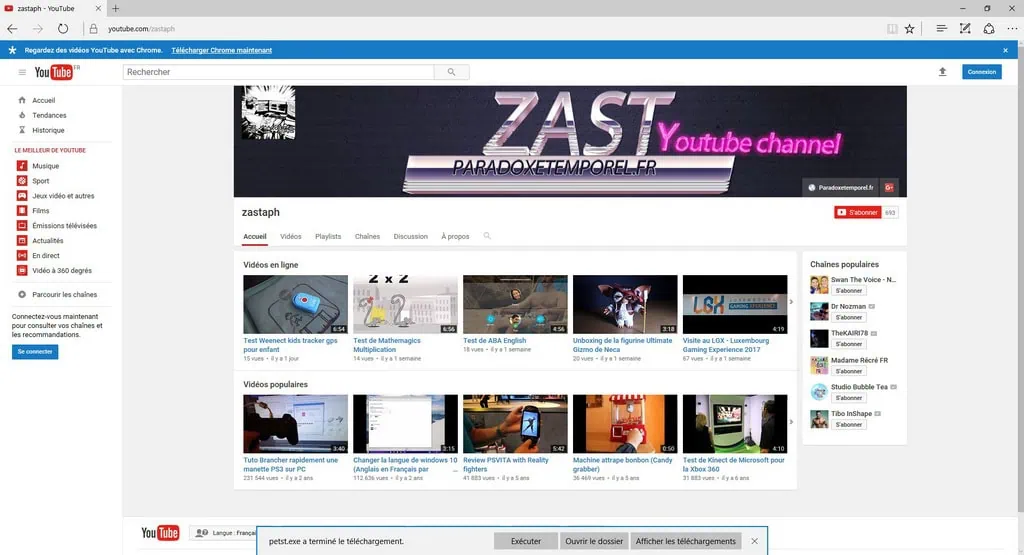Click into the Rechercher search field
1024x555 pixels.
[x=278, y=72]
